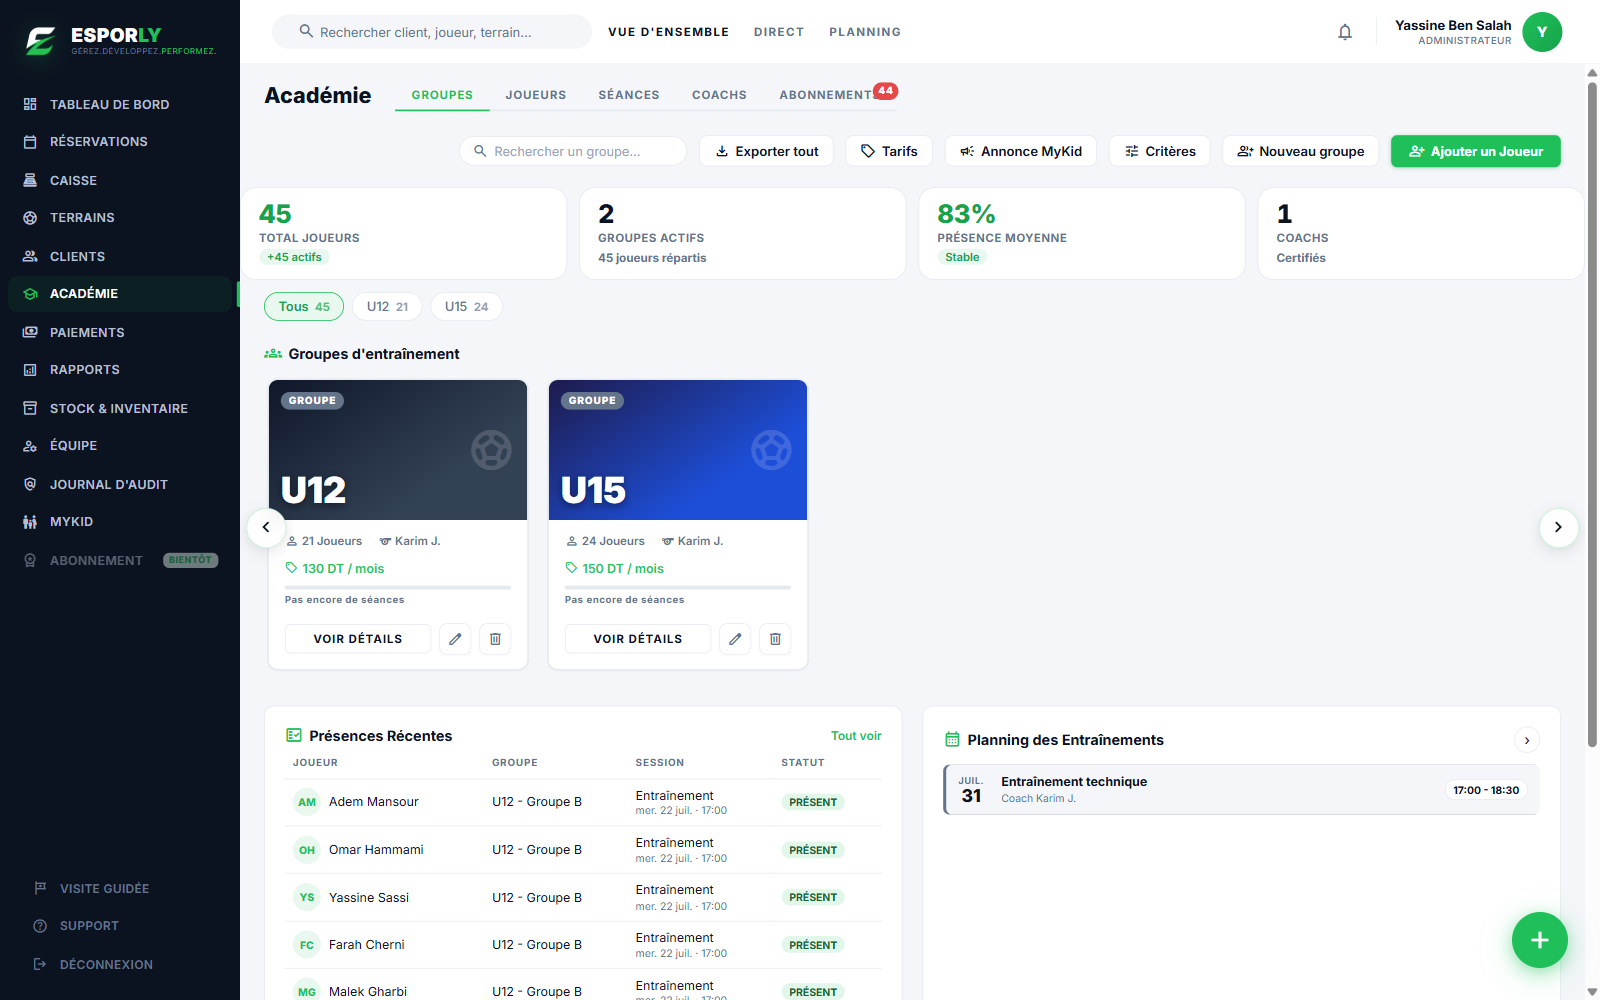Viewport: 1600px width, 1000px height.
Task: Select the Tous 45 filter chip
Action: tap(304, 307)
